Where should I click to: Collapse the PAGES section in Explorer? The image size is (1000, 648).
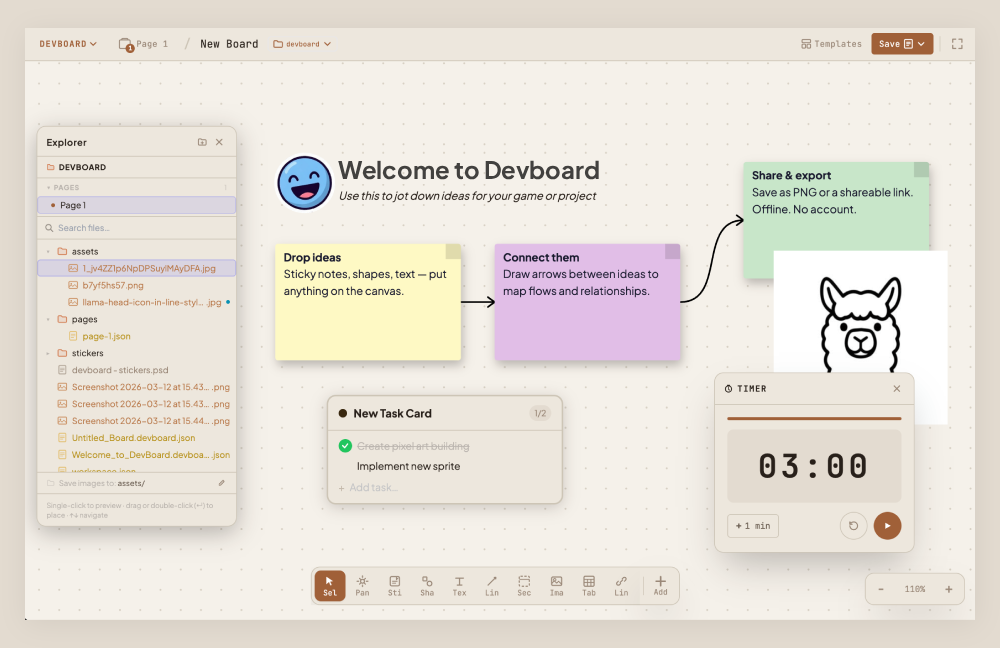[47, 186]
